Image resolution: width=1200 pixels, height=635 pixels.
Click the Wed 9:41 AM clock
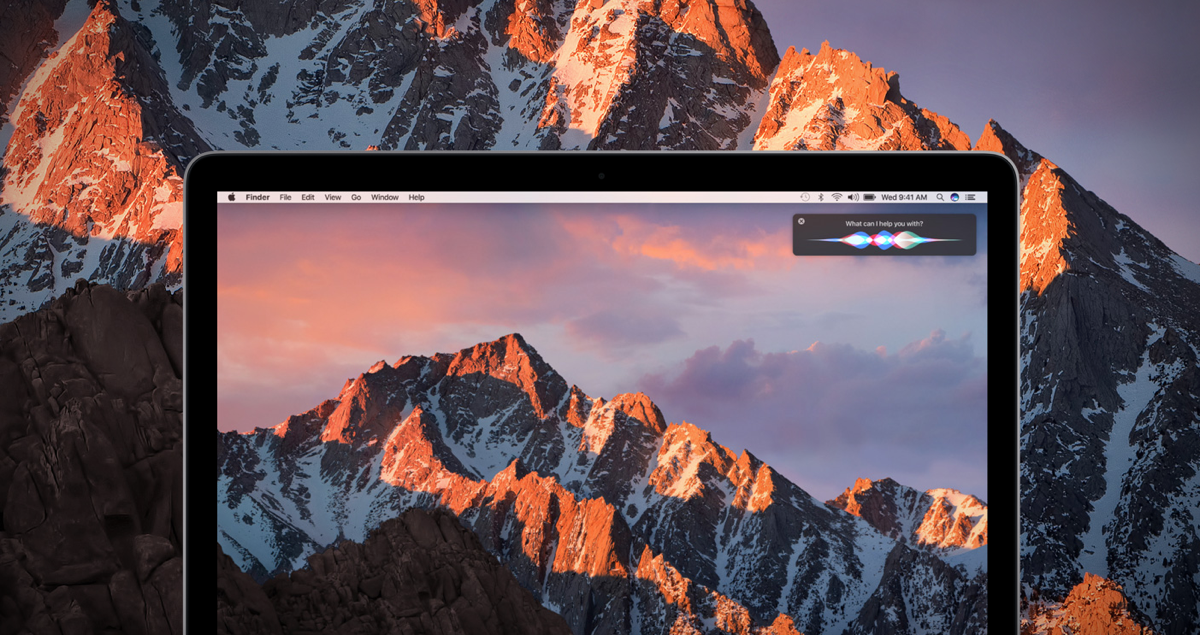tap(904, 197)
